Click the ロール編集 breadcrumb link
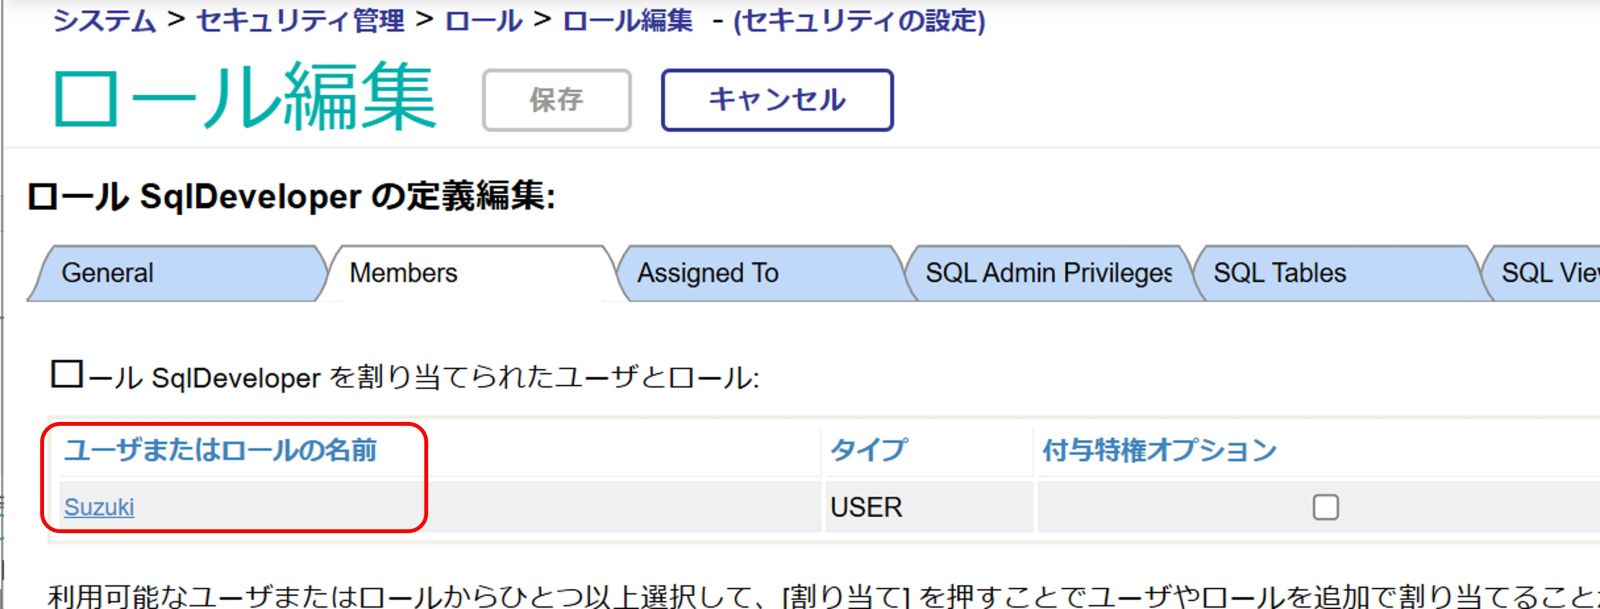The width and height of the screenshot is (1600, 609). (627, 20)
